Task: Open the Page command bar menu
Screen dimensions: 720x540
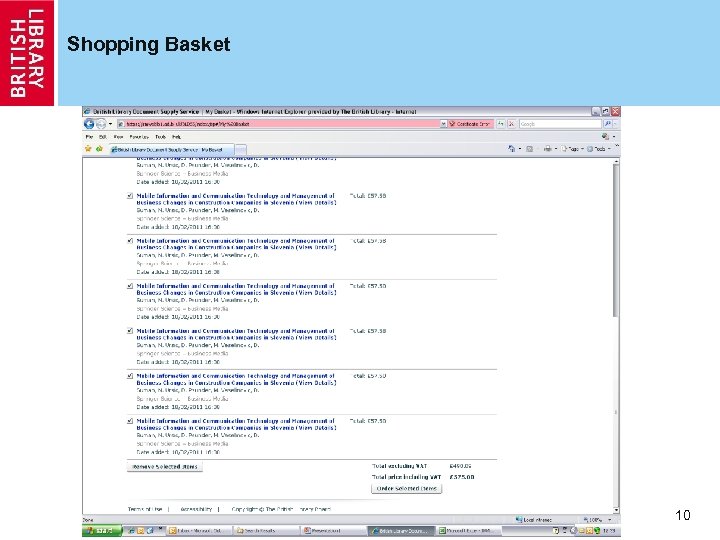Action: coord(573,149)
